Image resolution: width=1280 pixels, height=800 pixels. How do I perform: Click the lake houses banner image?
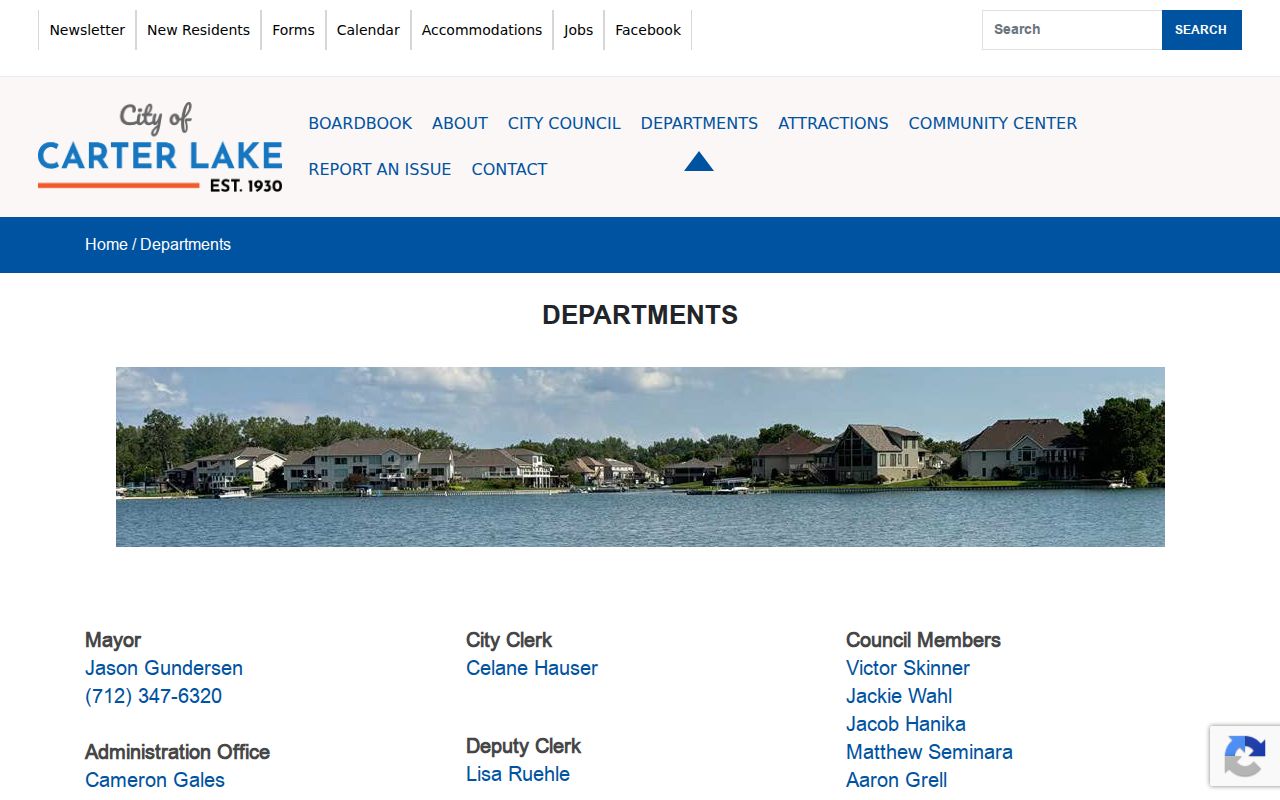tap(640, 457)
